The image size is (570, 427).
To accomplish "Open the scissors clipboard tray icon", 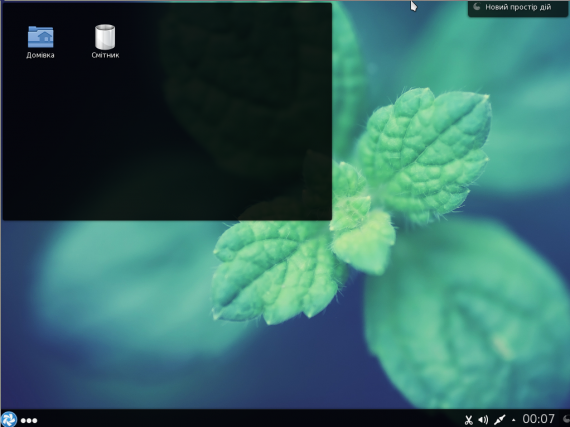I will [469, 420].
